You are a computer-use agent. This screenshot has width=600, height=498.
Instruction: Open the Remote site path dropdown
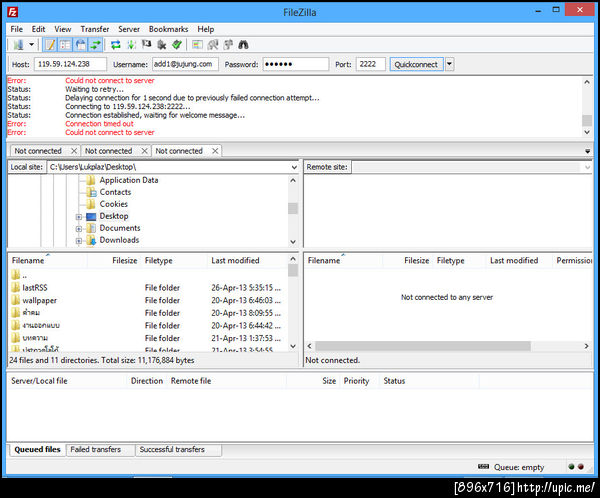(587, 167)
